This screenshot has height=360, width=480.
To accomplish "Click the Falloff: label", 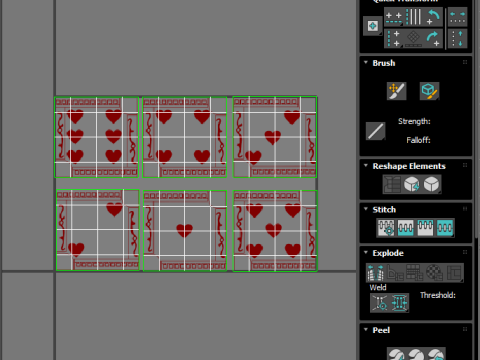I will click(418, 140).
